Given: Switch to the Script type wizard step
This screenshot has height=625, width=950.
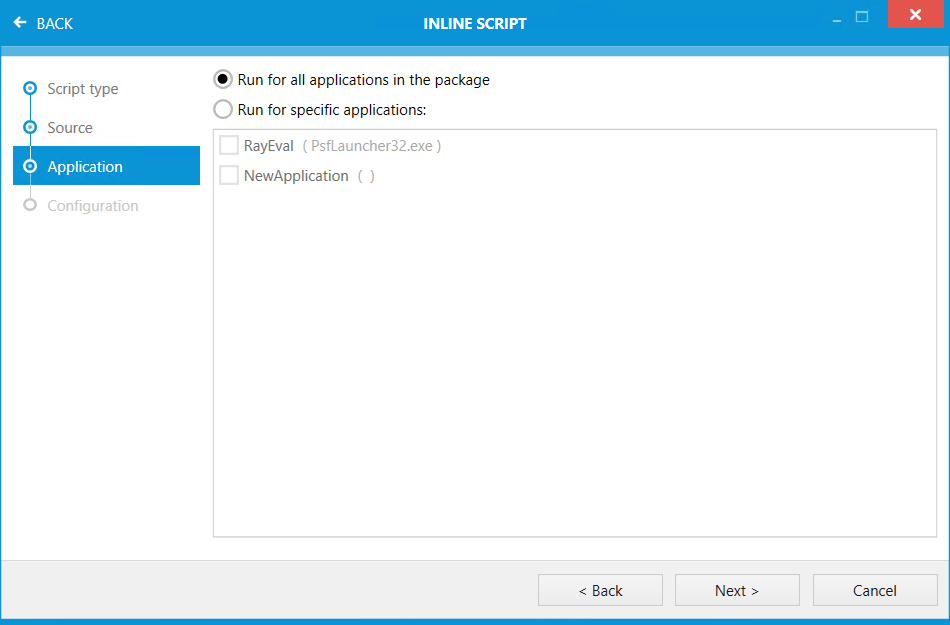Looking at the screenshot, I should [x=82, y=88].
